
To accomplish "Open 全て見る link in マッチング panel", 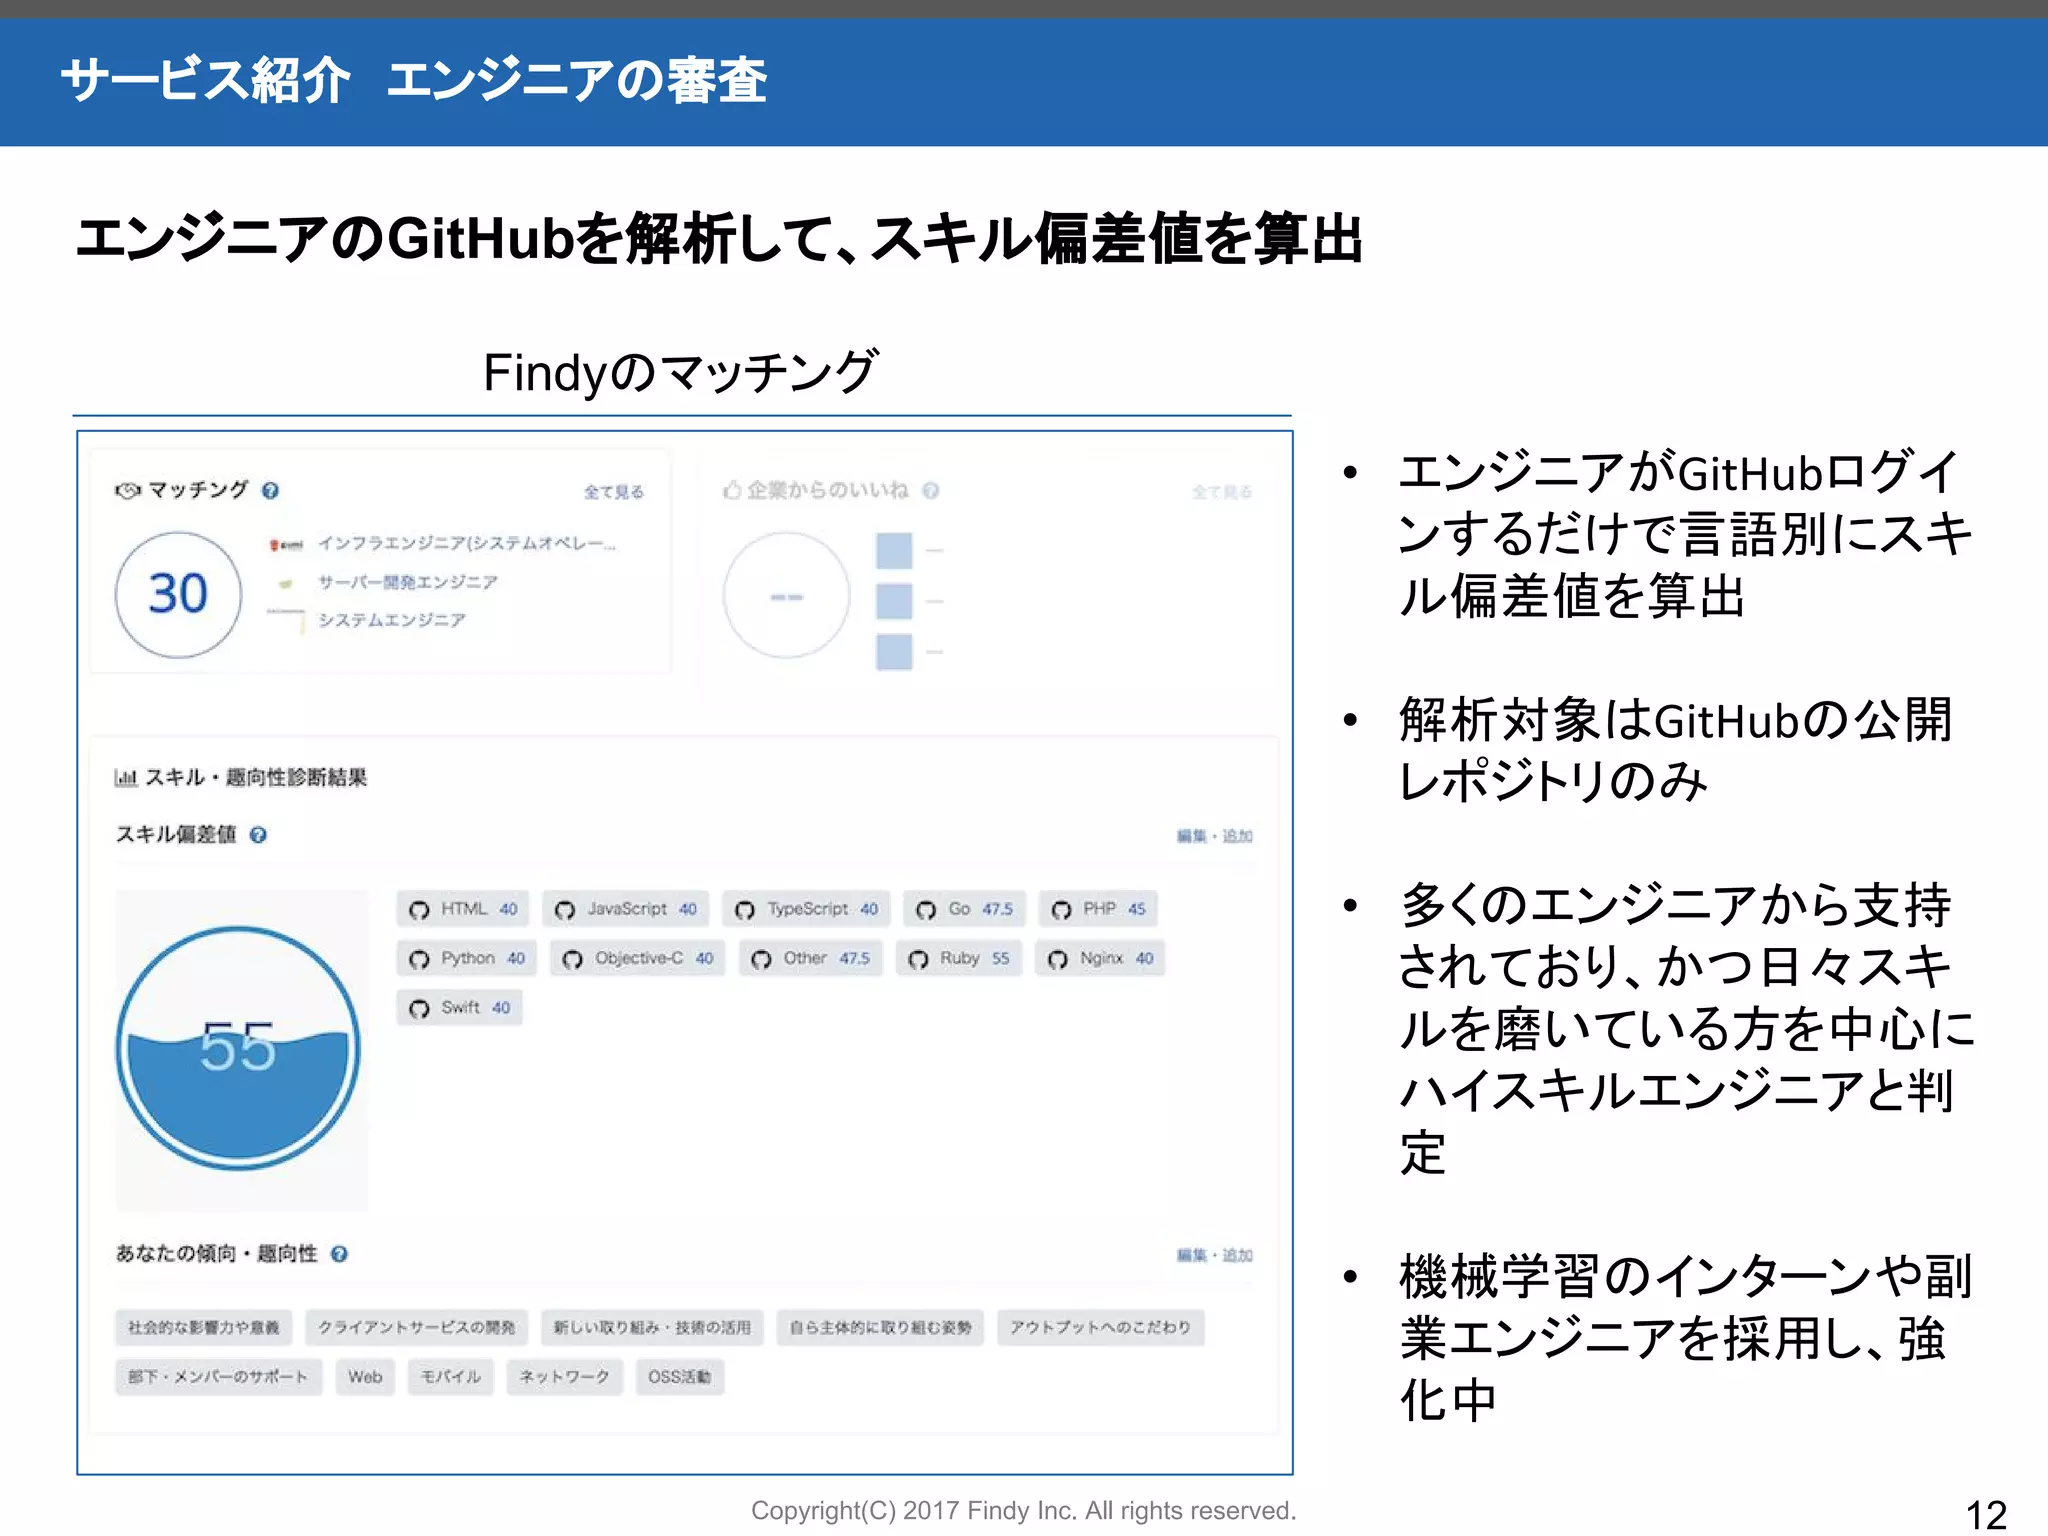I will tap(613, 492).
